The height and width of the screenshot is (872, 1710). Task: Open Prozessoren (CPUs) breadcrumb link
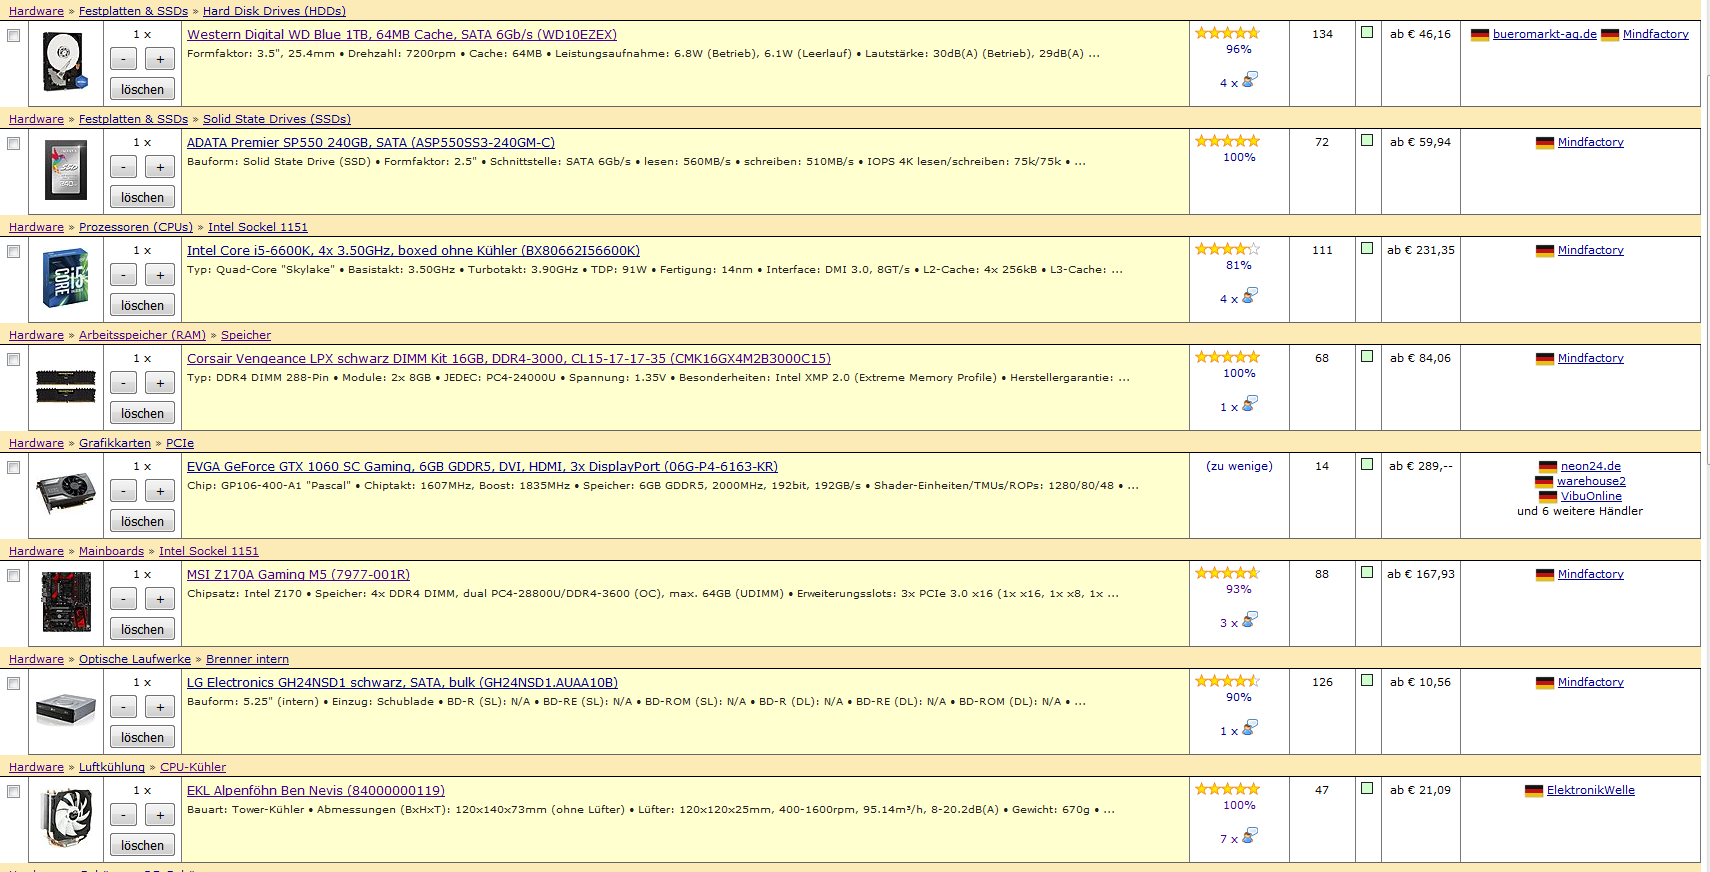(x=136, y=227)
